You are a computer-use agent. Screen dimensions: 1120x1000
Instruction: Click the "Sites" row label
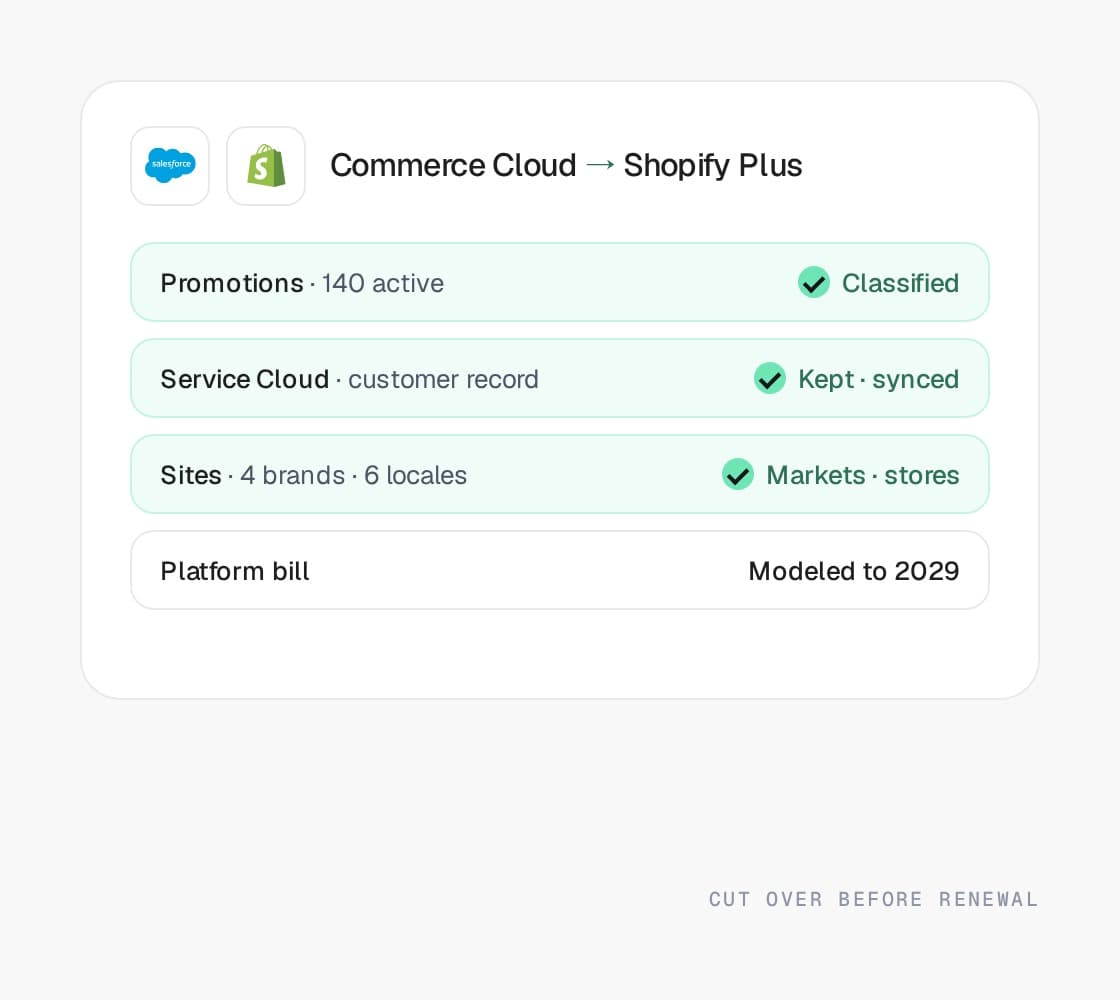[191, 475]
